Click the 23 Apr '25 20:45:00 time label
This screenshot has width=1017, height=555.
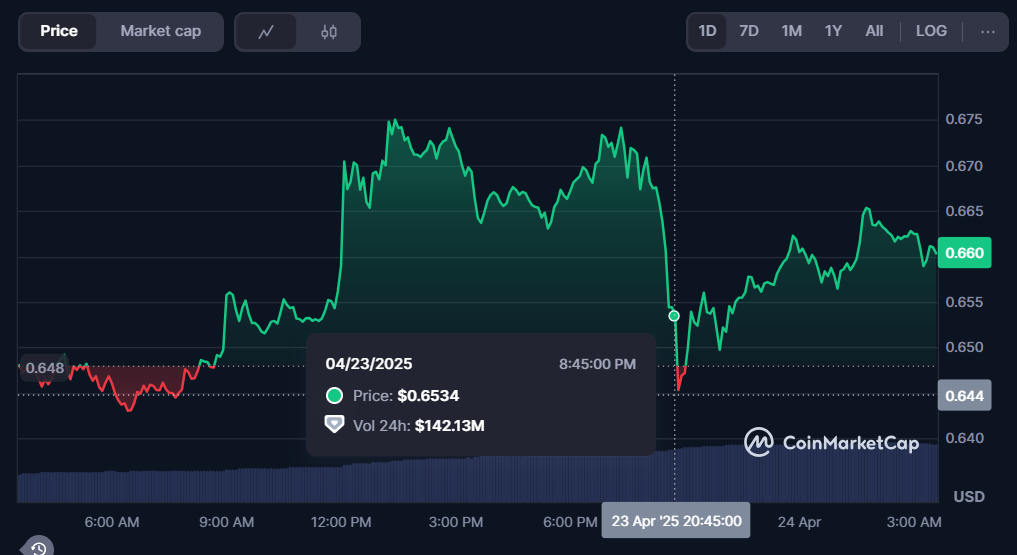point(676,520)
